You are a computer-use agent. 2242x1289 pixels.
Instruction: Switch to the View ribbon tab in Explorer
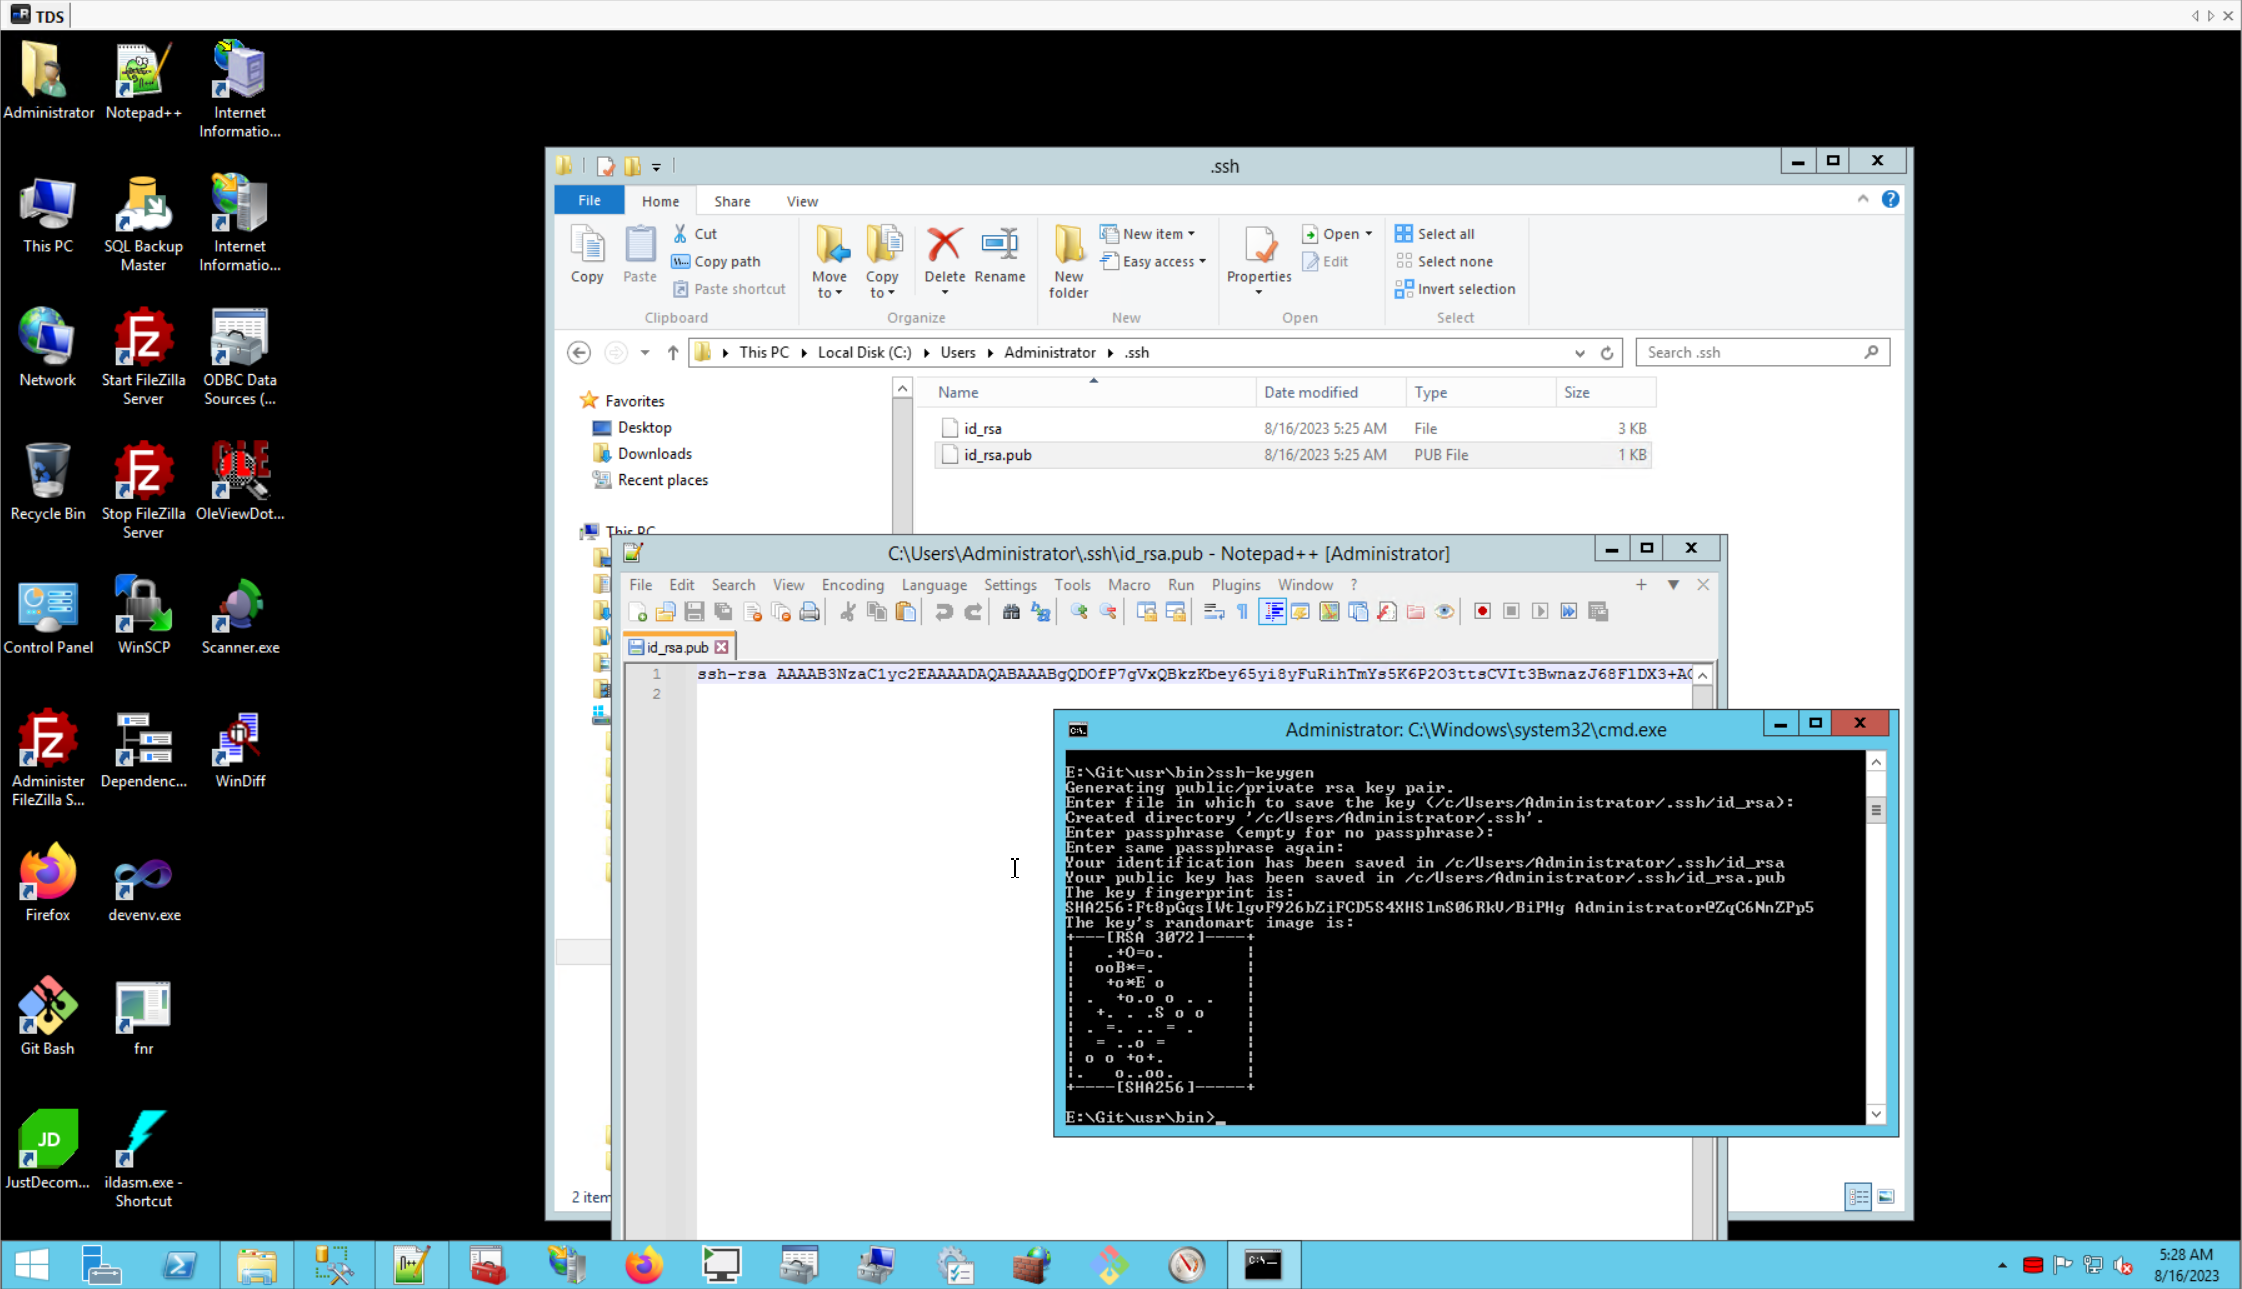(801, 201)
